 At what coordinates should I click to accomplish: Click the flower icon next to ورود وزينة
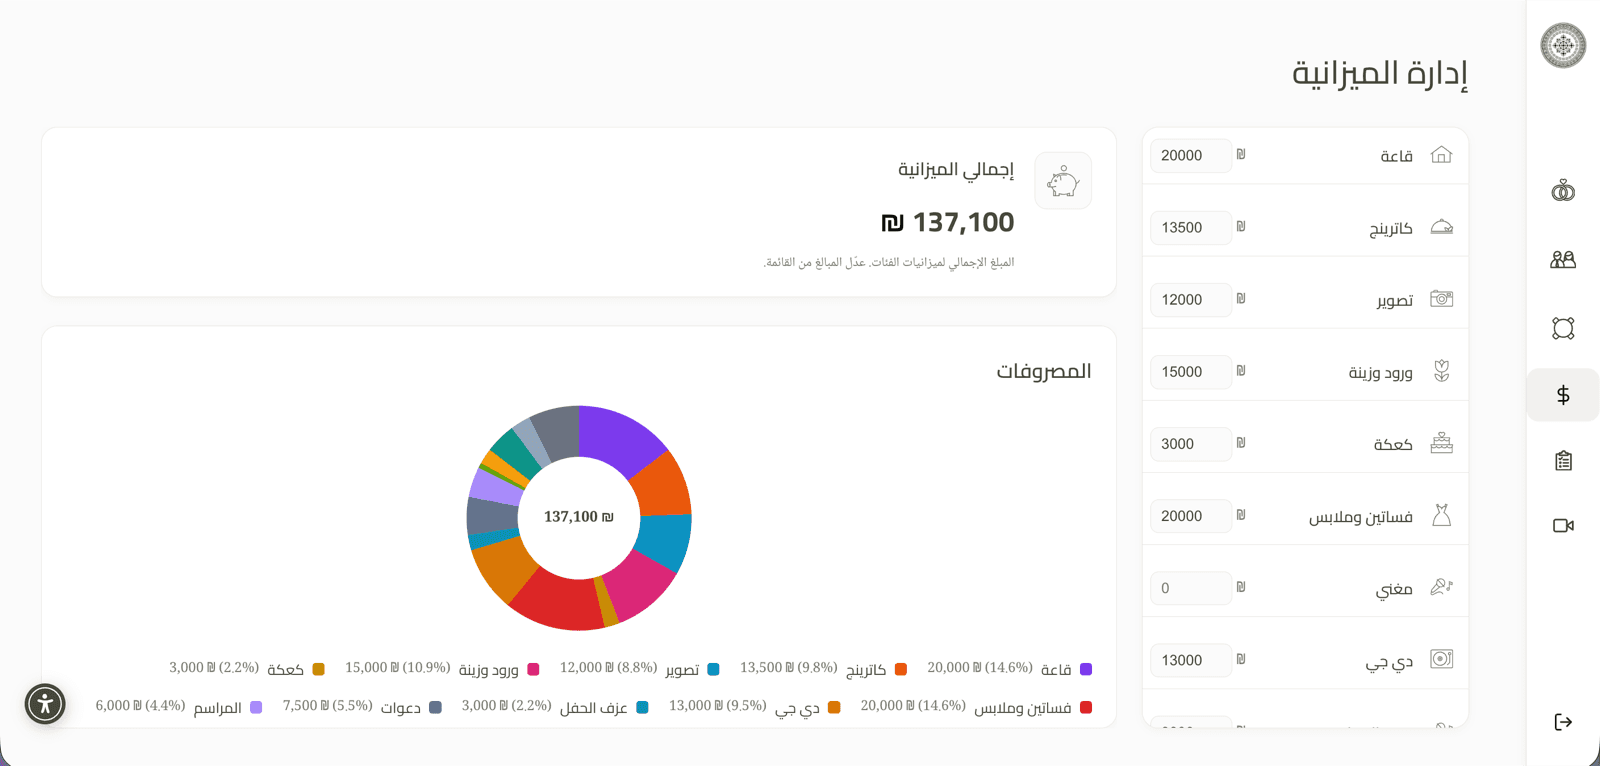1441,371
